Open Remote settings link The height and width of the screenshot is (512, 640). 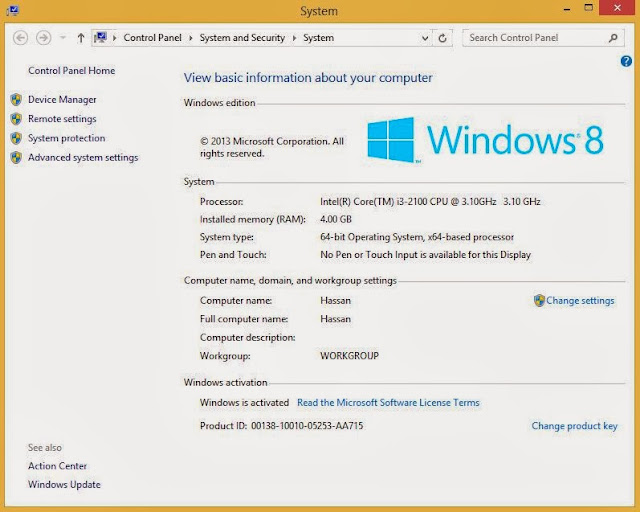pos(62,119)
